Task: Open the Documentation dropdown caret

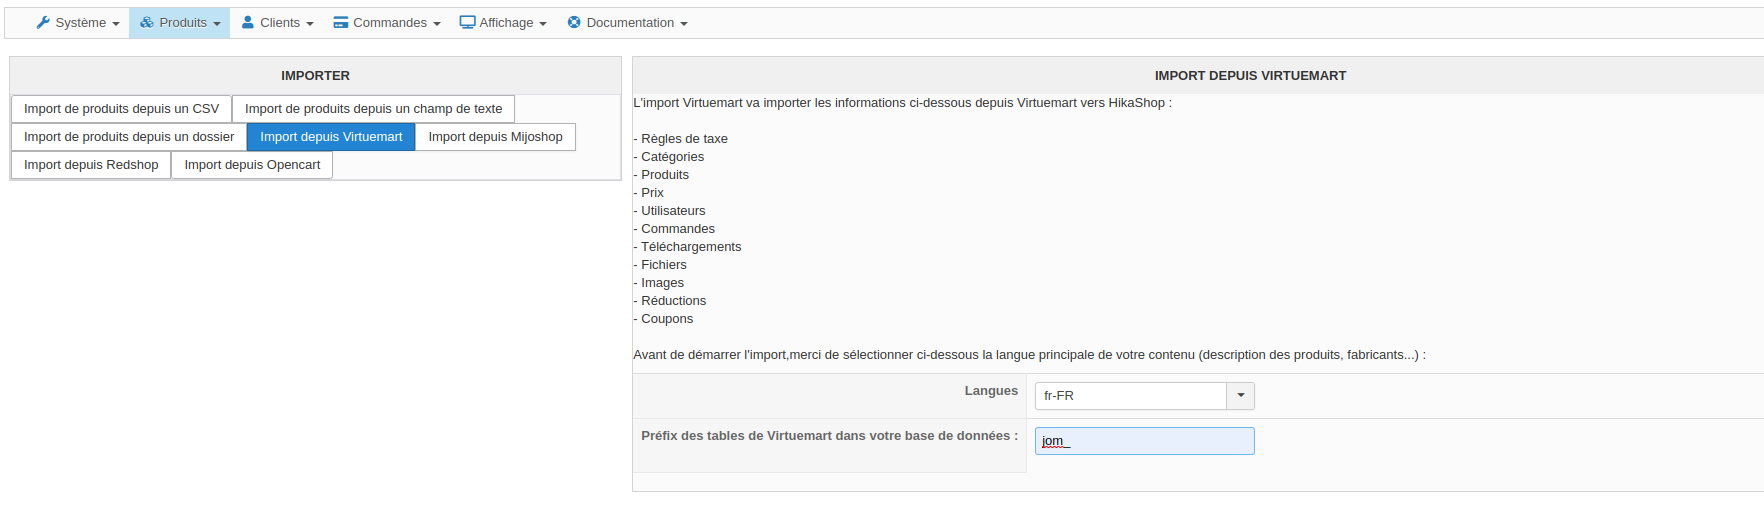Action: click(x=684, y=24)
